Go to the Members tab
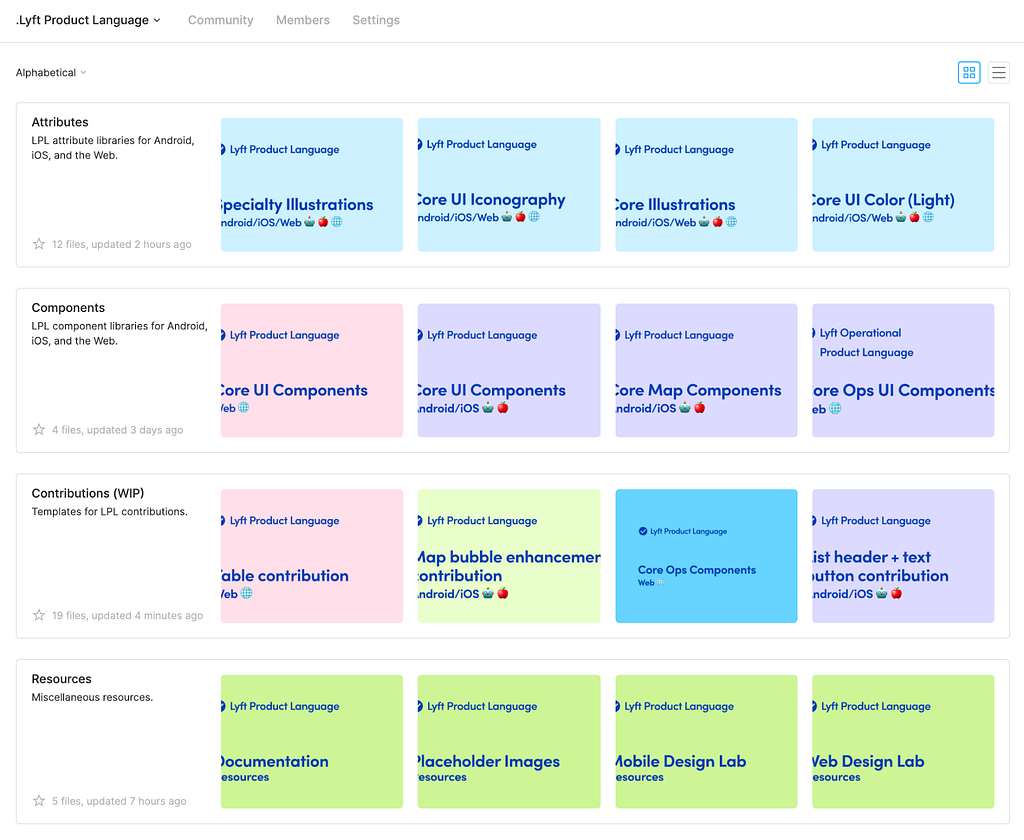This screenshot has width=1024, height=840. click(303, 20)
